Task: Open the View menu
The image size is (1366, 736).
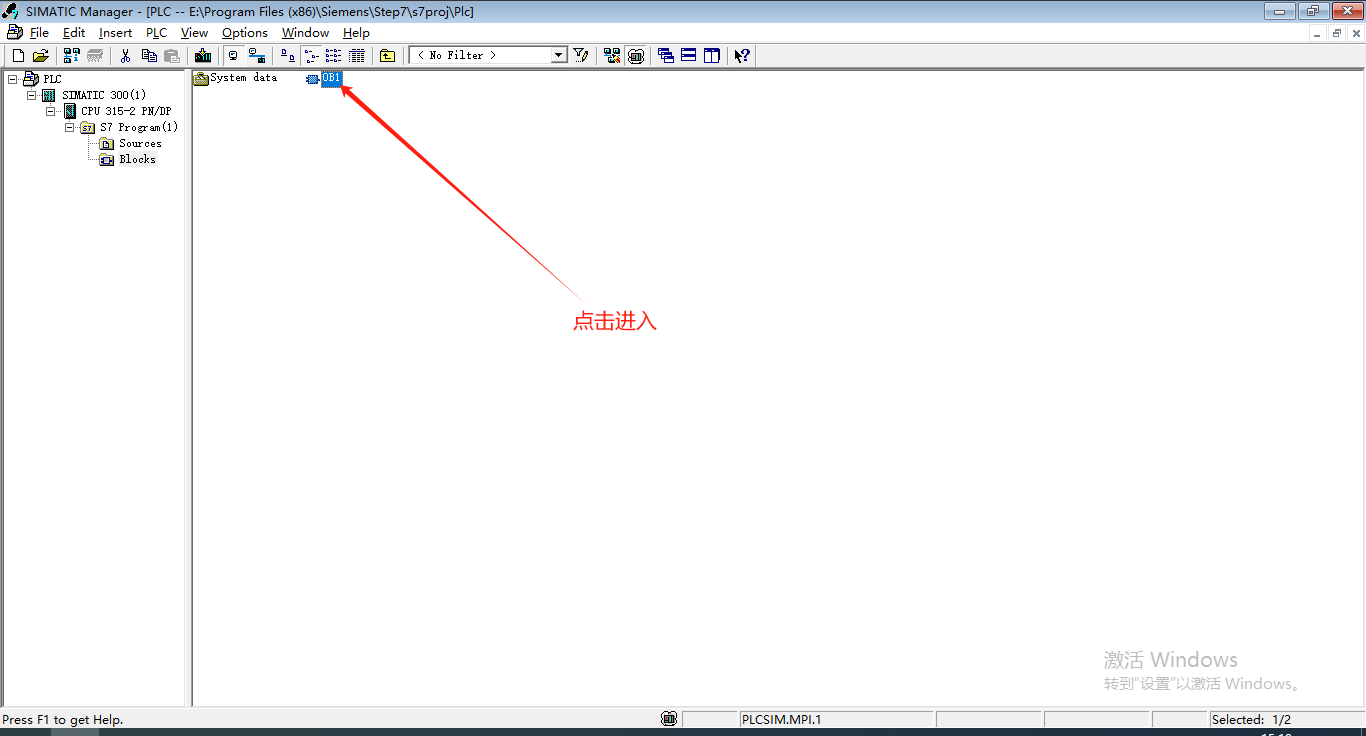Action: [194, 33]
